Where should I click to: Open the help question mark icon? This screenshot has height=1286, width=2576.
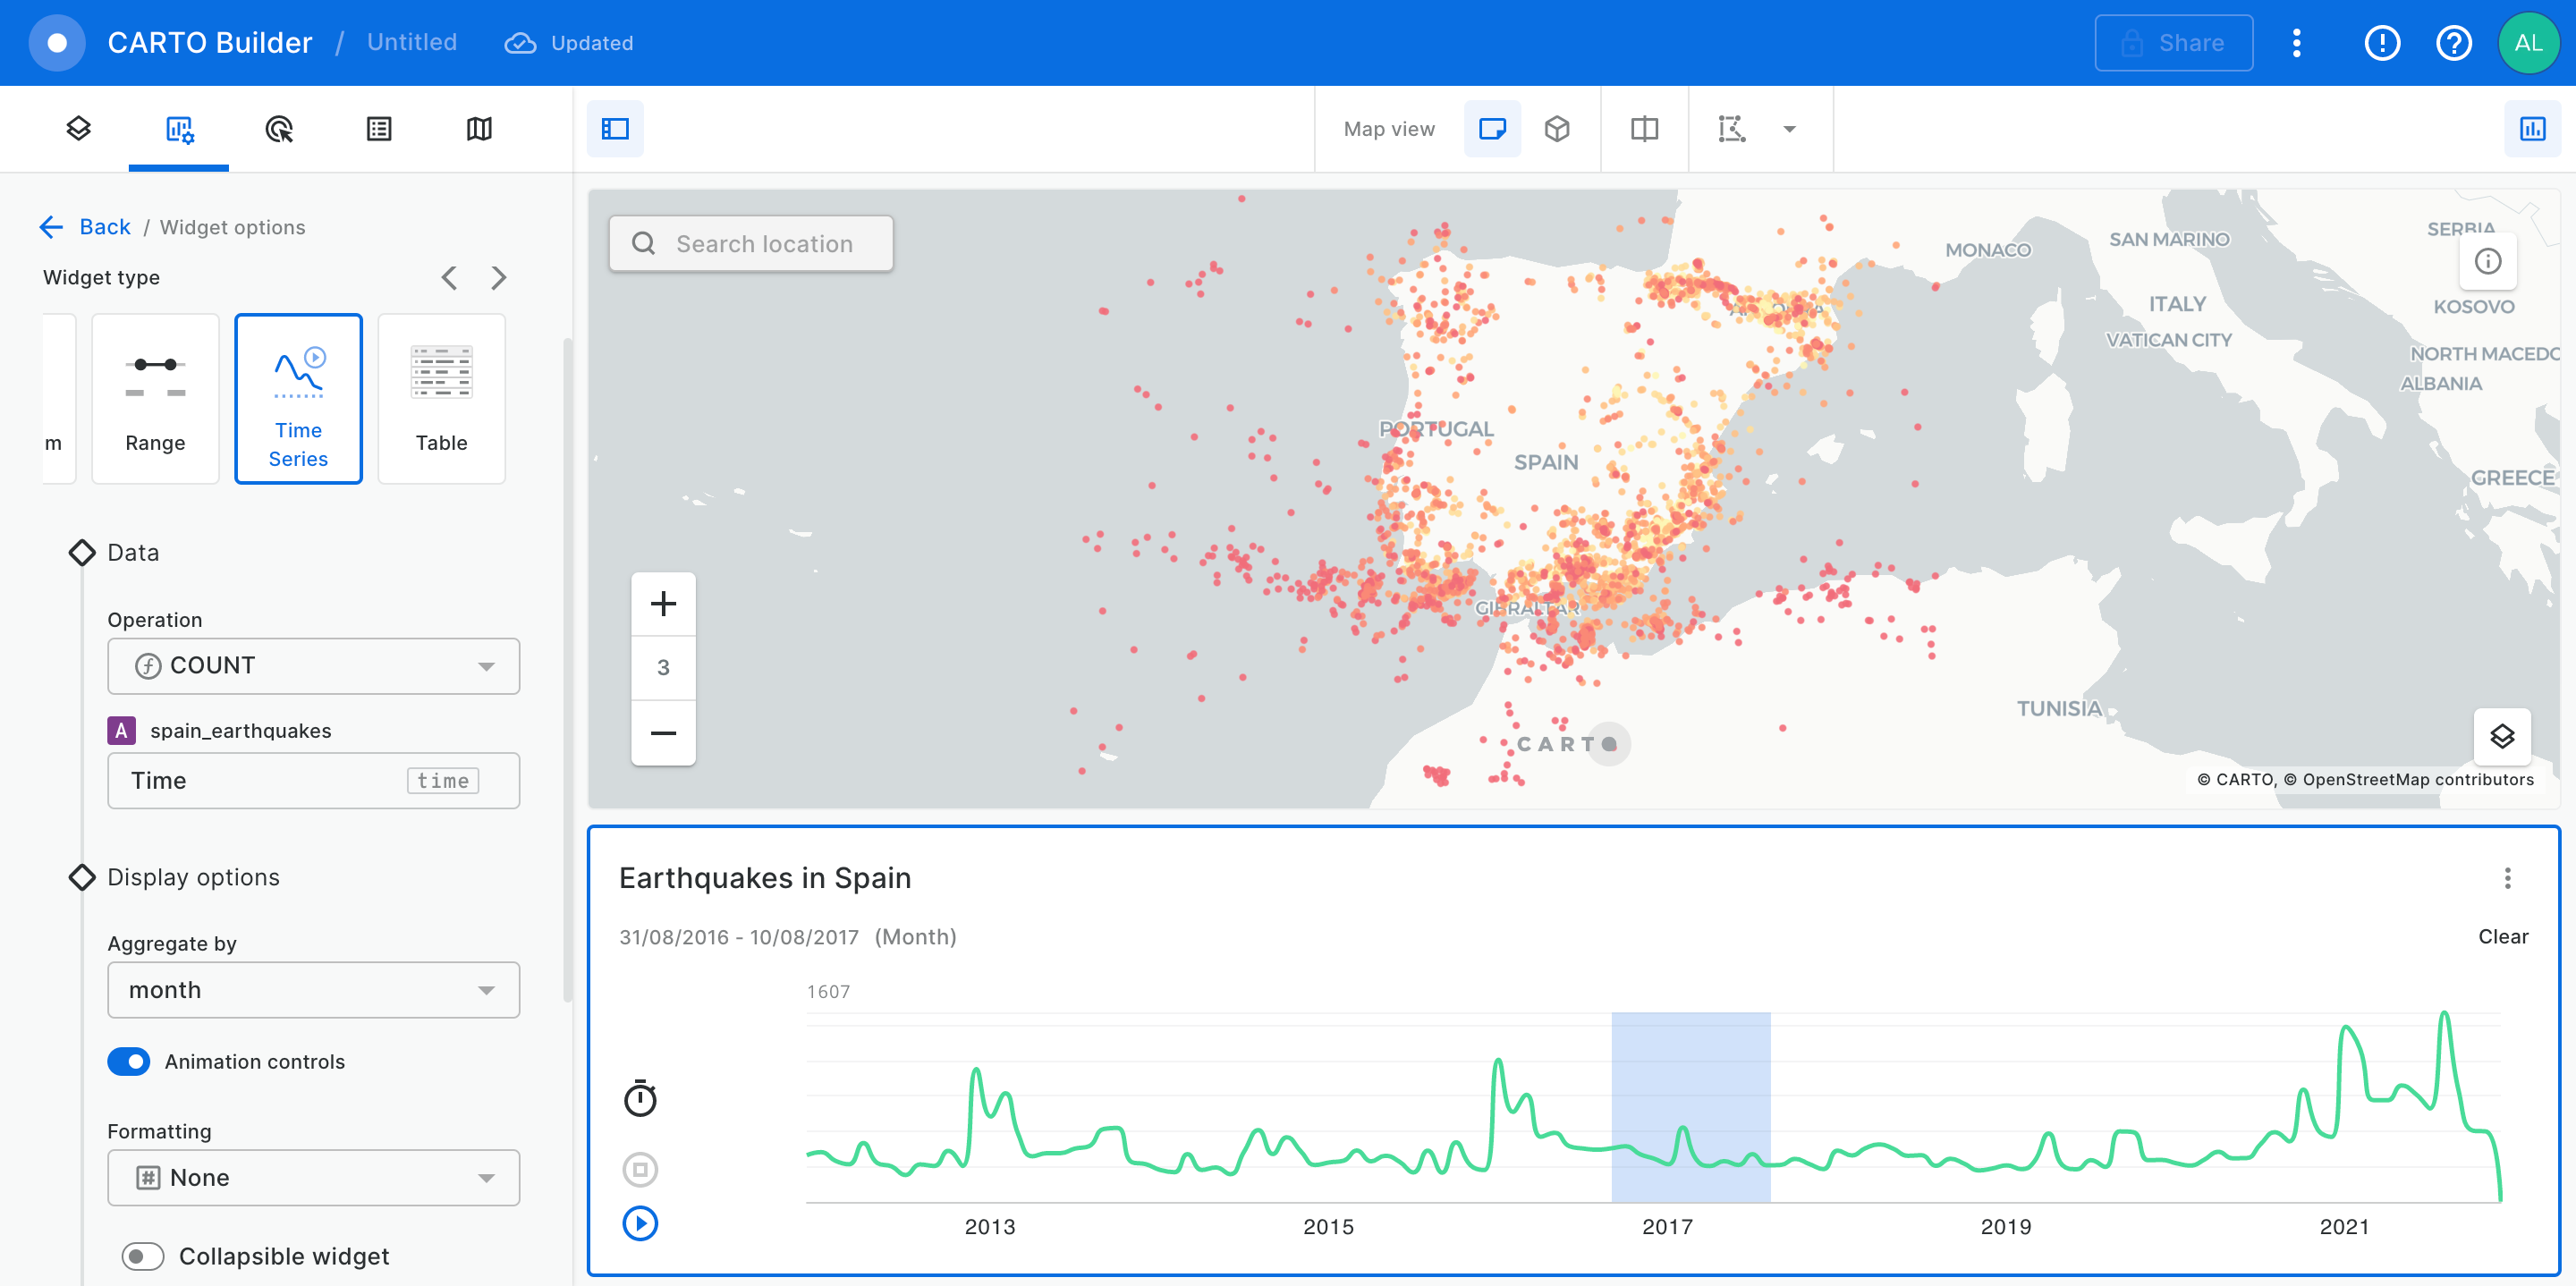(x=2453, y=43)
